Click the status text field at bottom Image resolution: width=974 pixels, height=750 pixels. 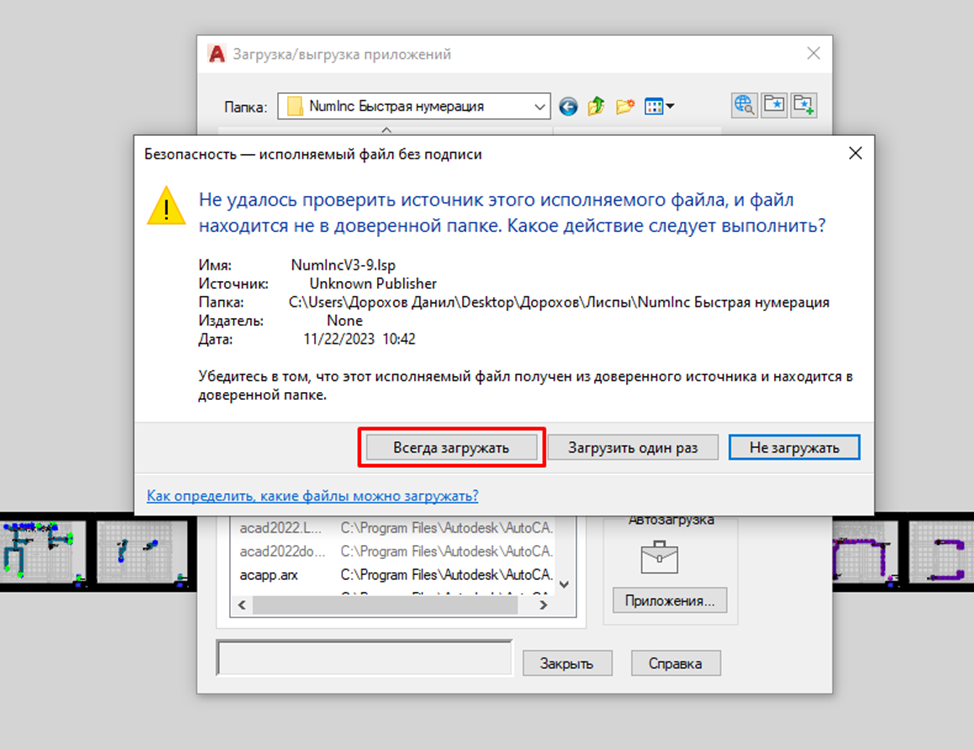tap(365, 657)
